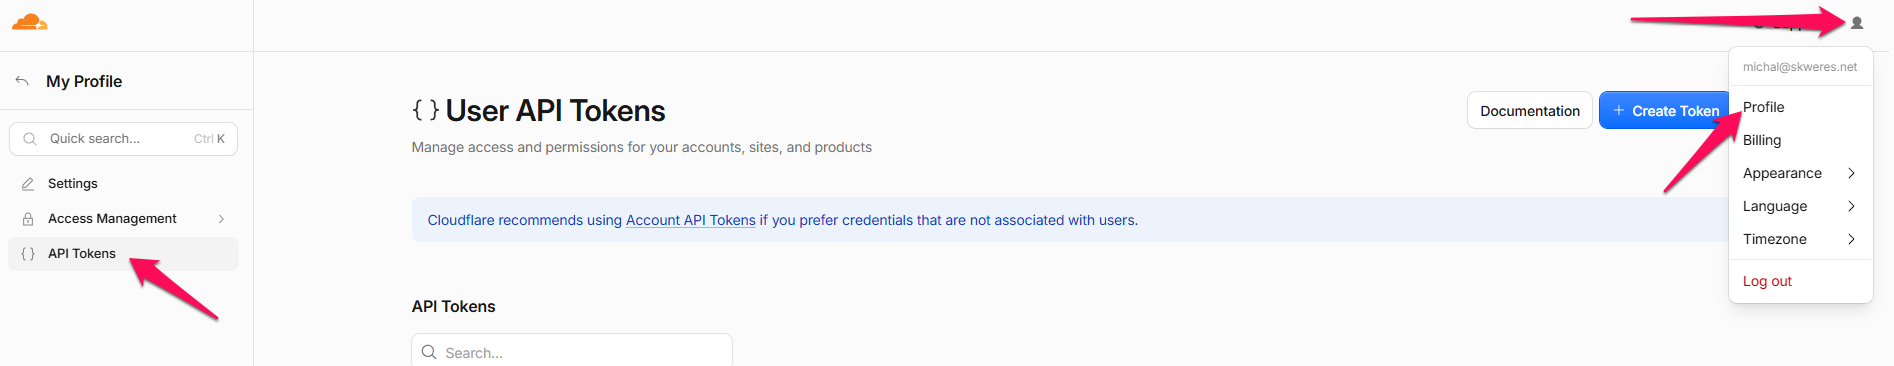Image resolution: width=1894 pixels, height=366 pixels.
Task: Click the magnifier icon in tokens search
Action: click(x=429, y=352)
